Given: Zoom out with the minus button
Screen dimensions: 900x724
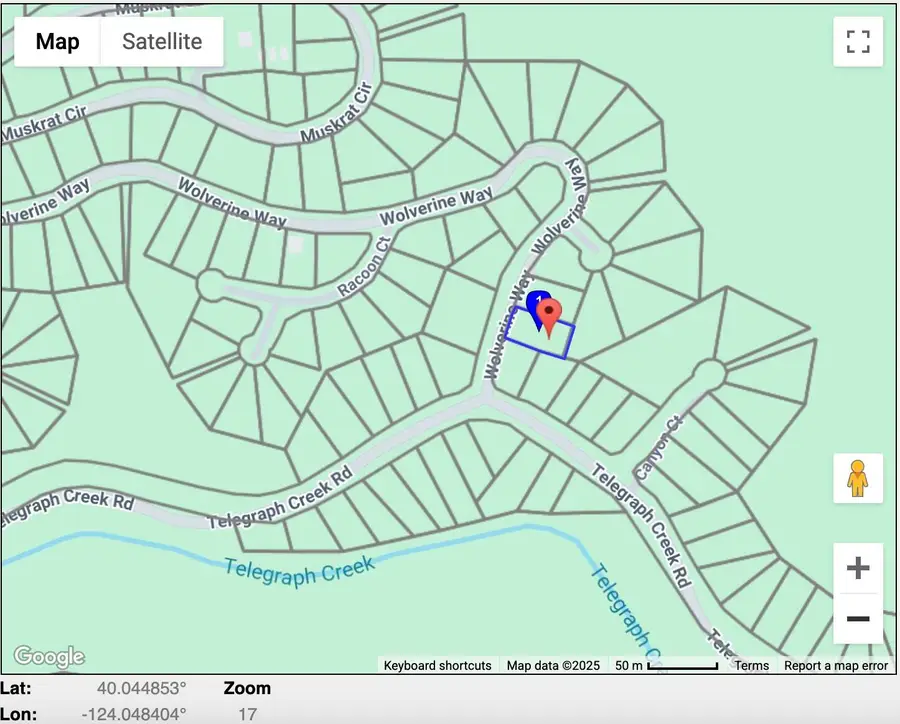Looking at the screenshot, I should [858, 618].
